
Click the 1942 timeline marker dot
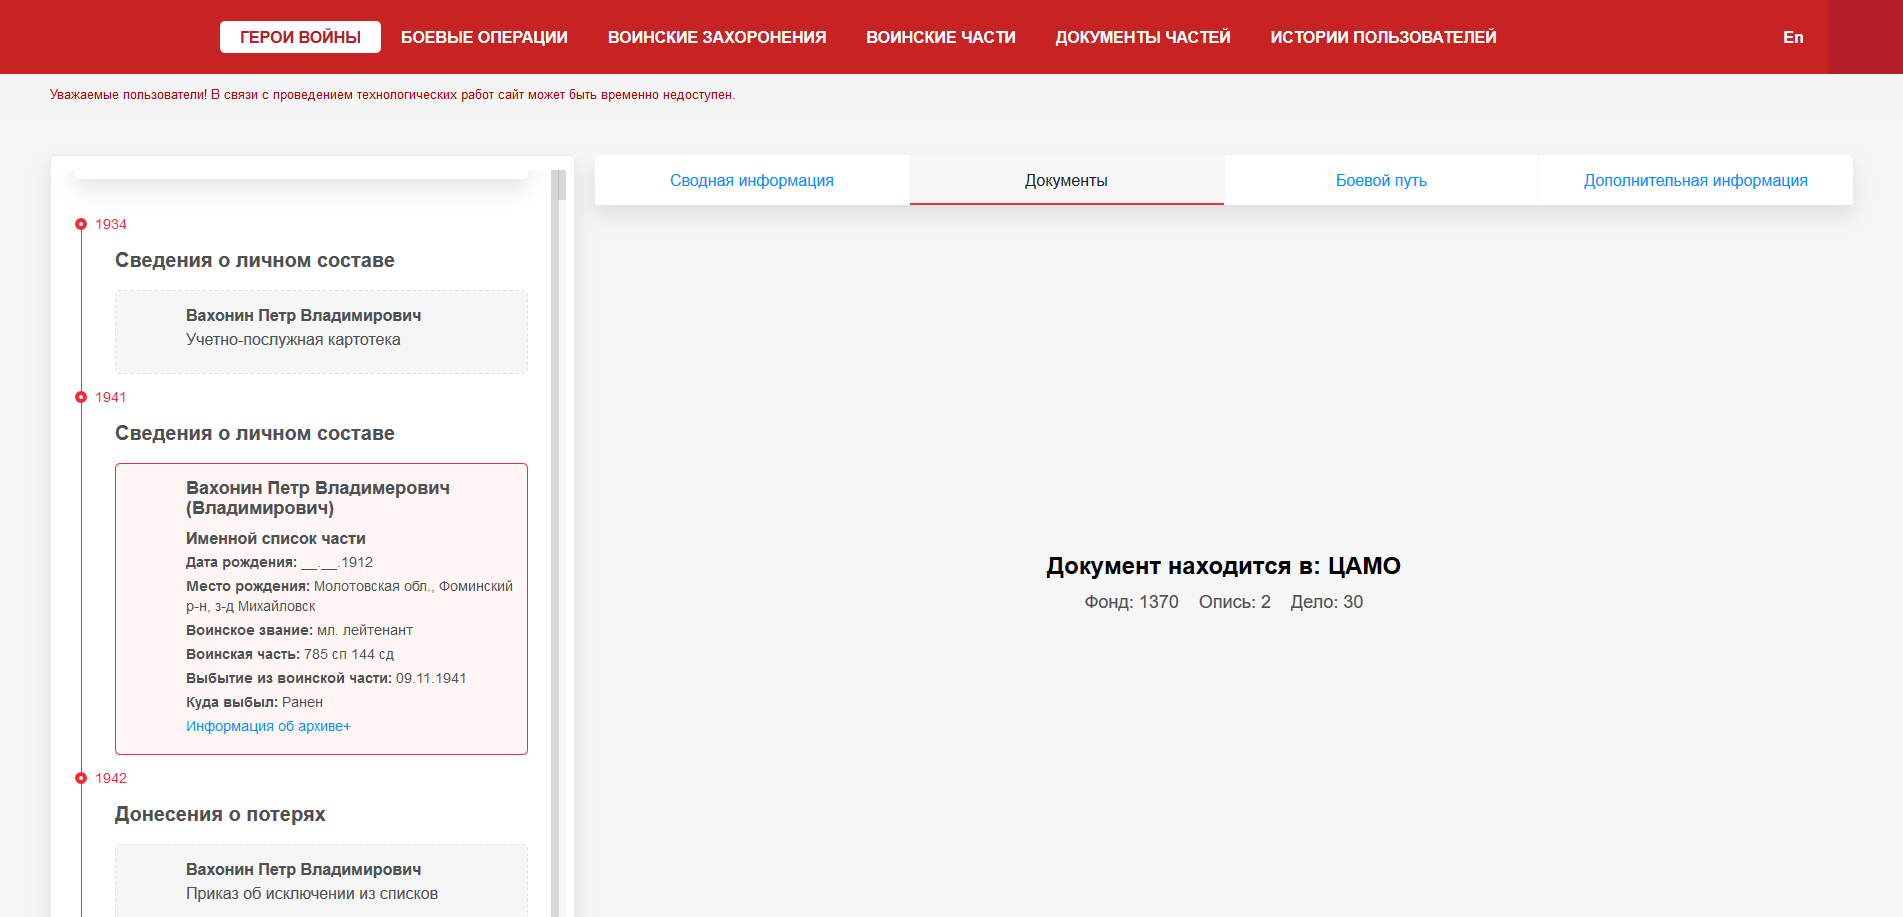[81, 778]
